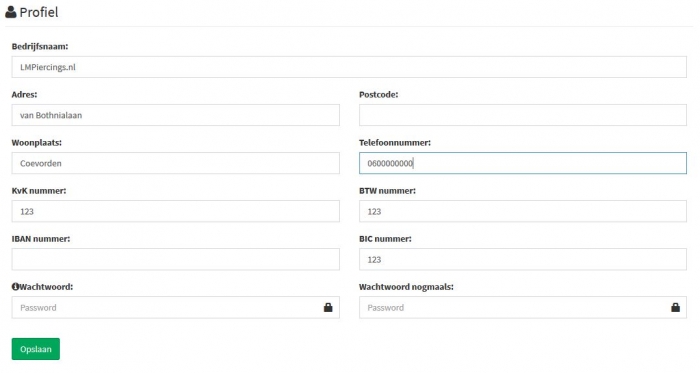Click the empty Postcode field

point(523,115)
